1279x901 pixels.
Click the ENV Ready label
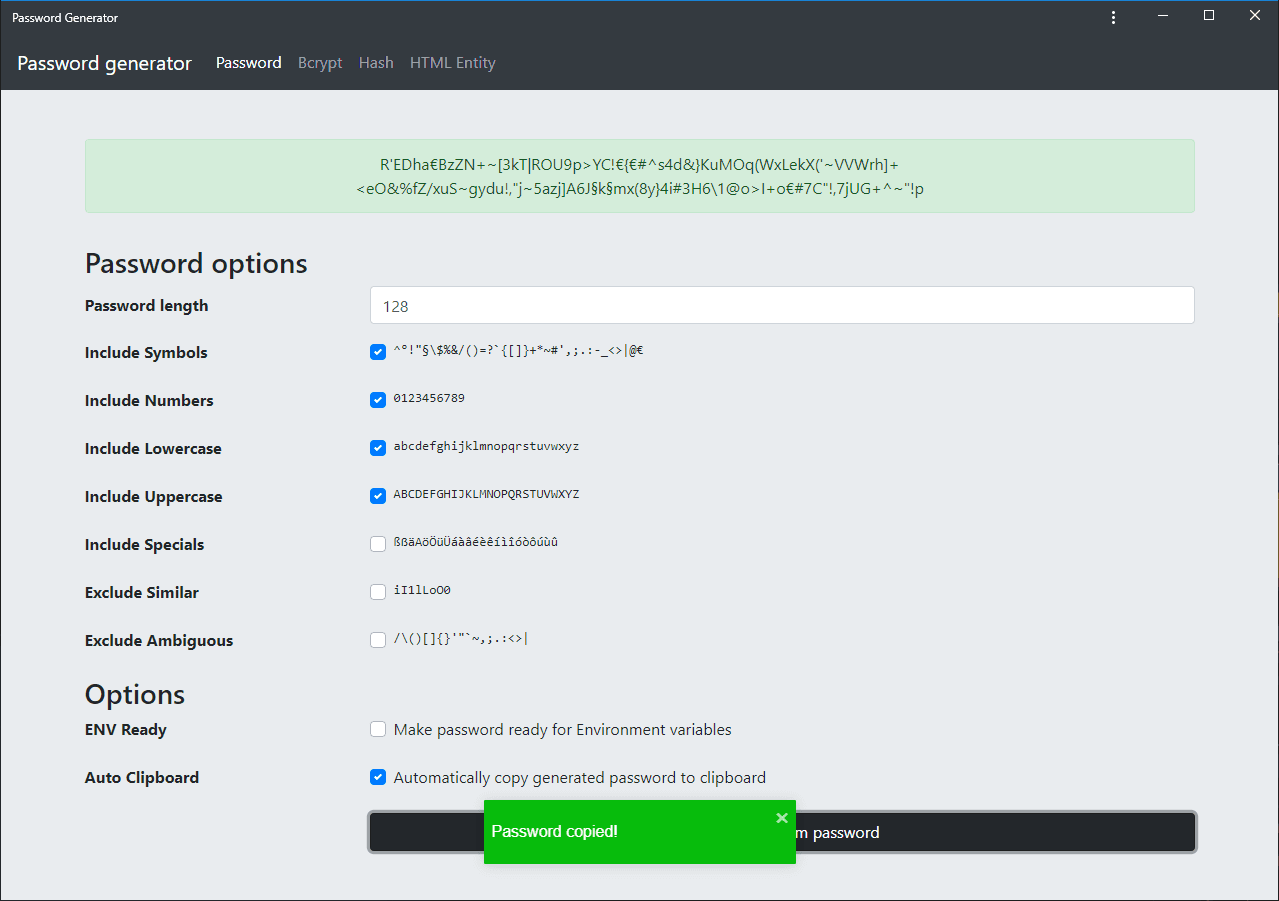[126, 730]
